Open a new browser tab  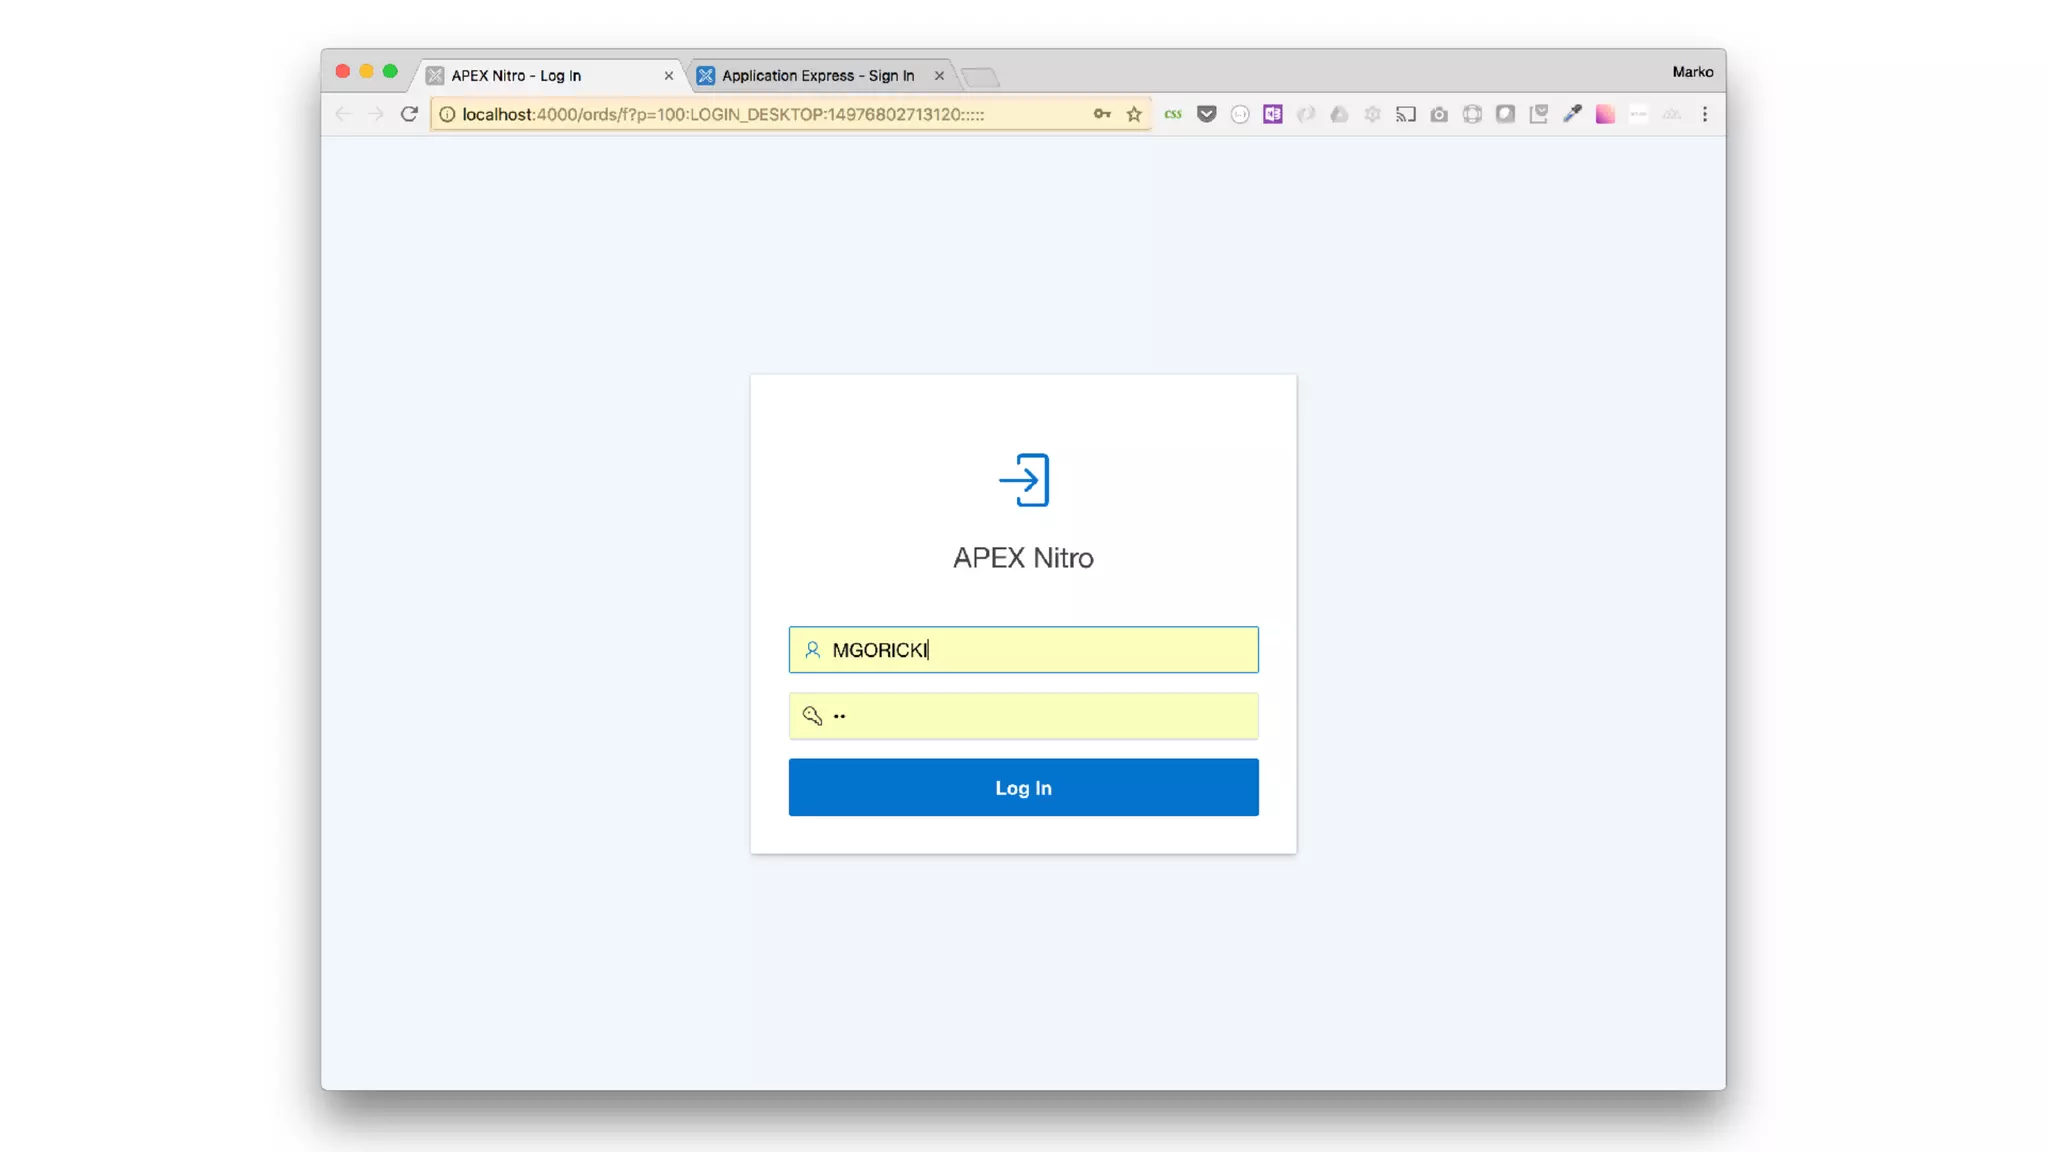point(980,77)
